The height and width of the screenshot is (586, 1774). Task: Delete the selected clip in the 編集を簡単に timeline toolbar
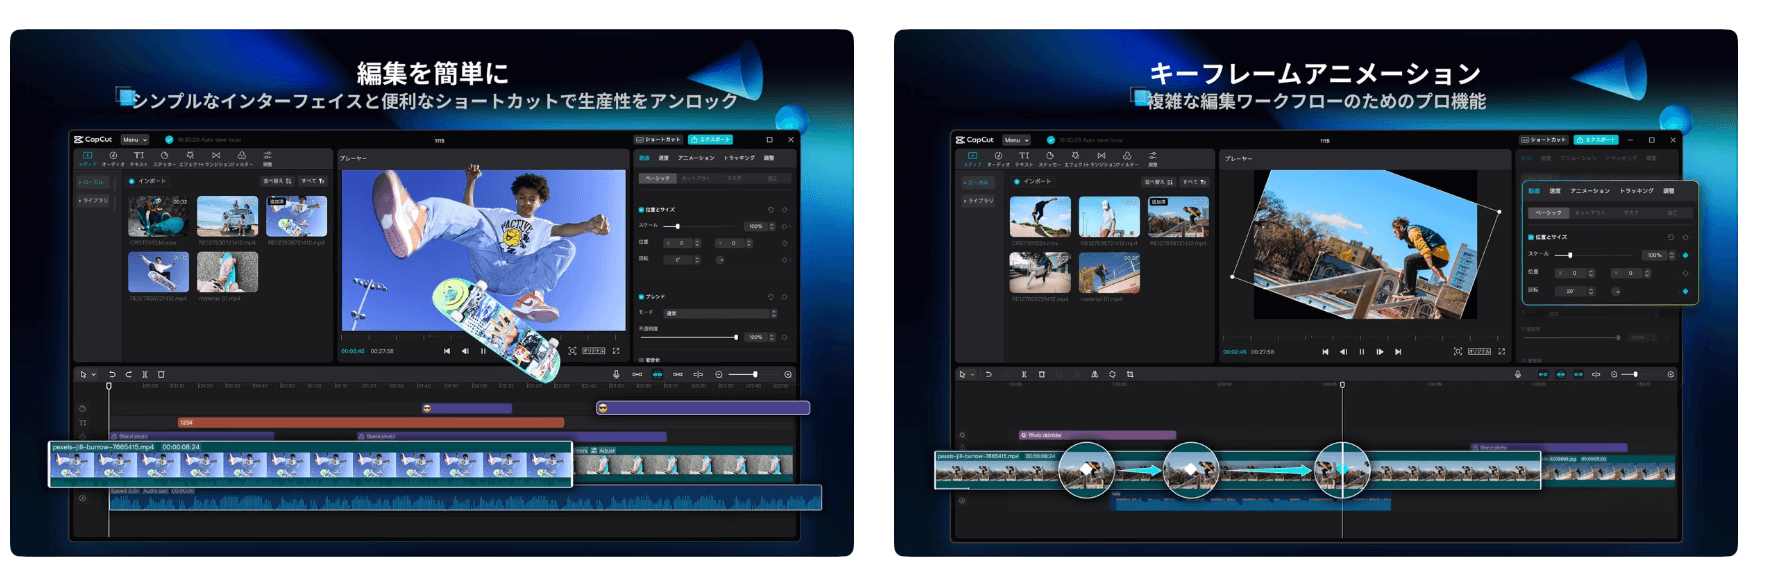pyautogui.click(x=161, y=374)
